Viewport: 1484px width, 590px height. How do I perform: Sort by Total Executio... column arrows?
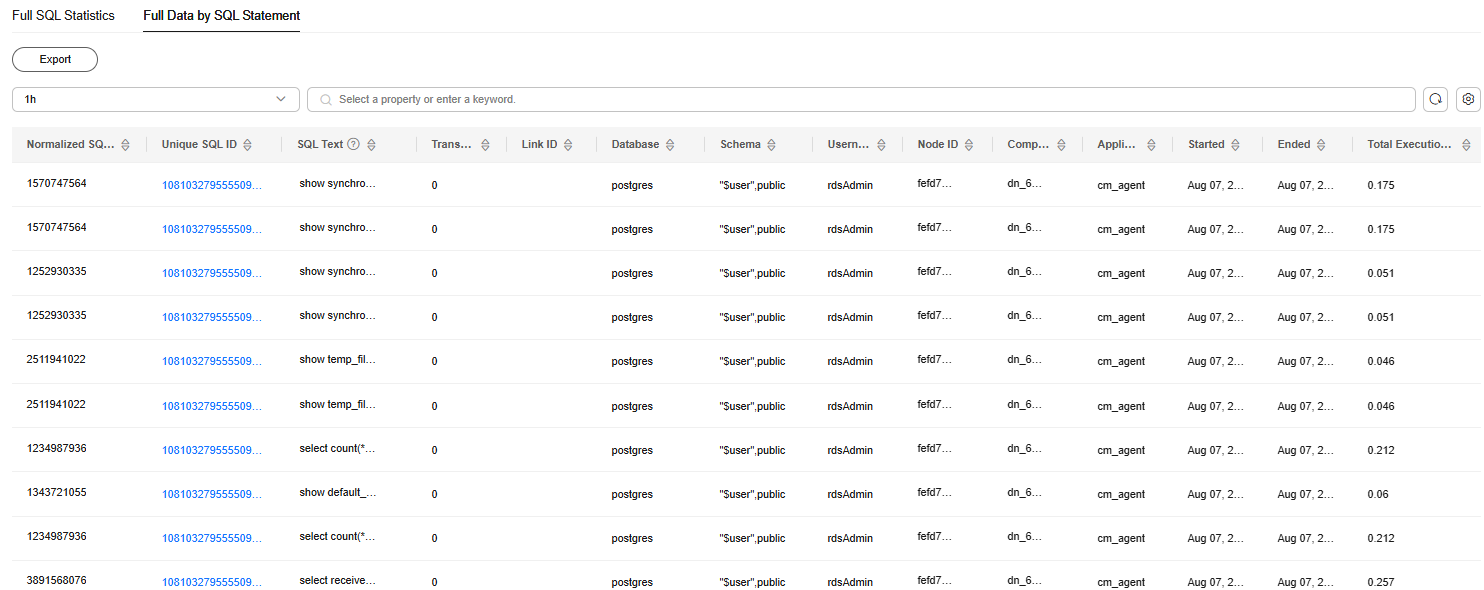[1465, 145]
